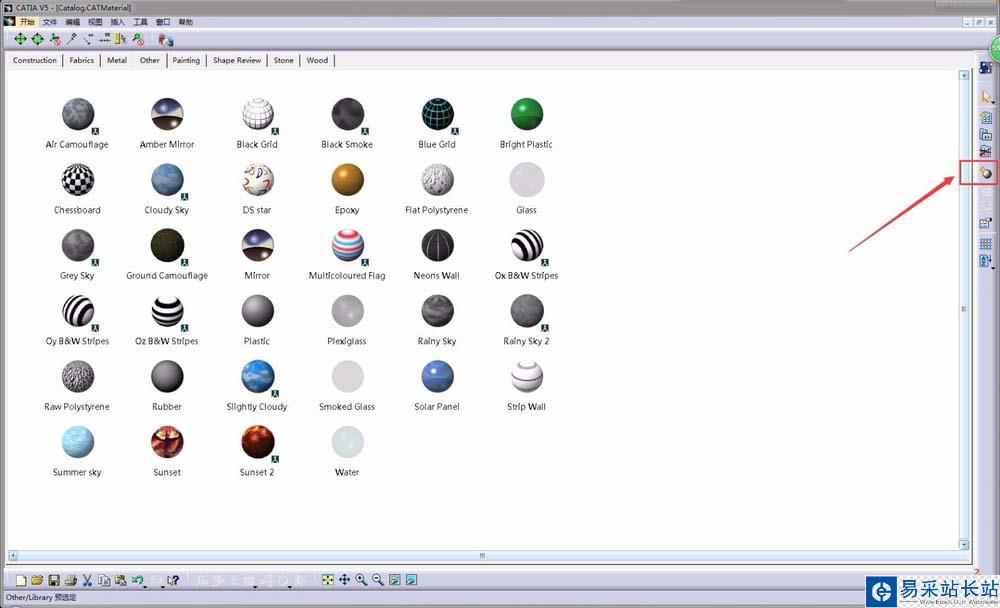
Task: Select the Ox B&W Stripes material
Action: (x=527, y=246)
